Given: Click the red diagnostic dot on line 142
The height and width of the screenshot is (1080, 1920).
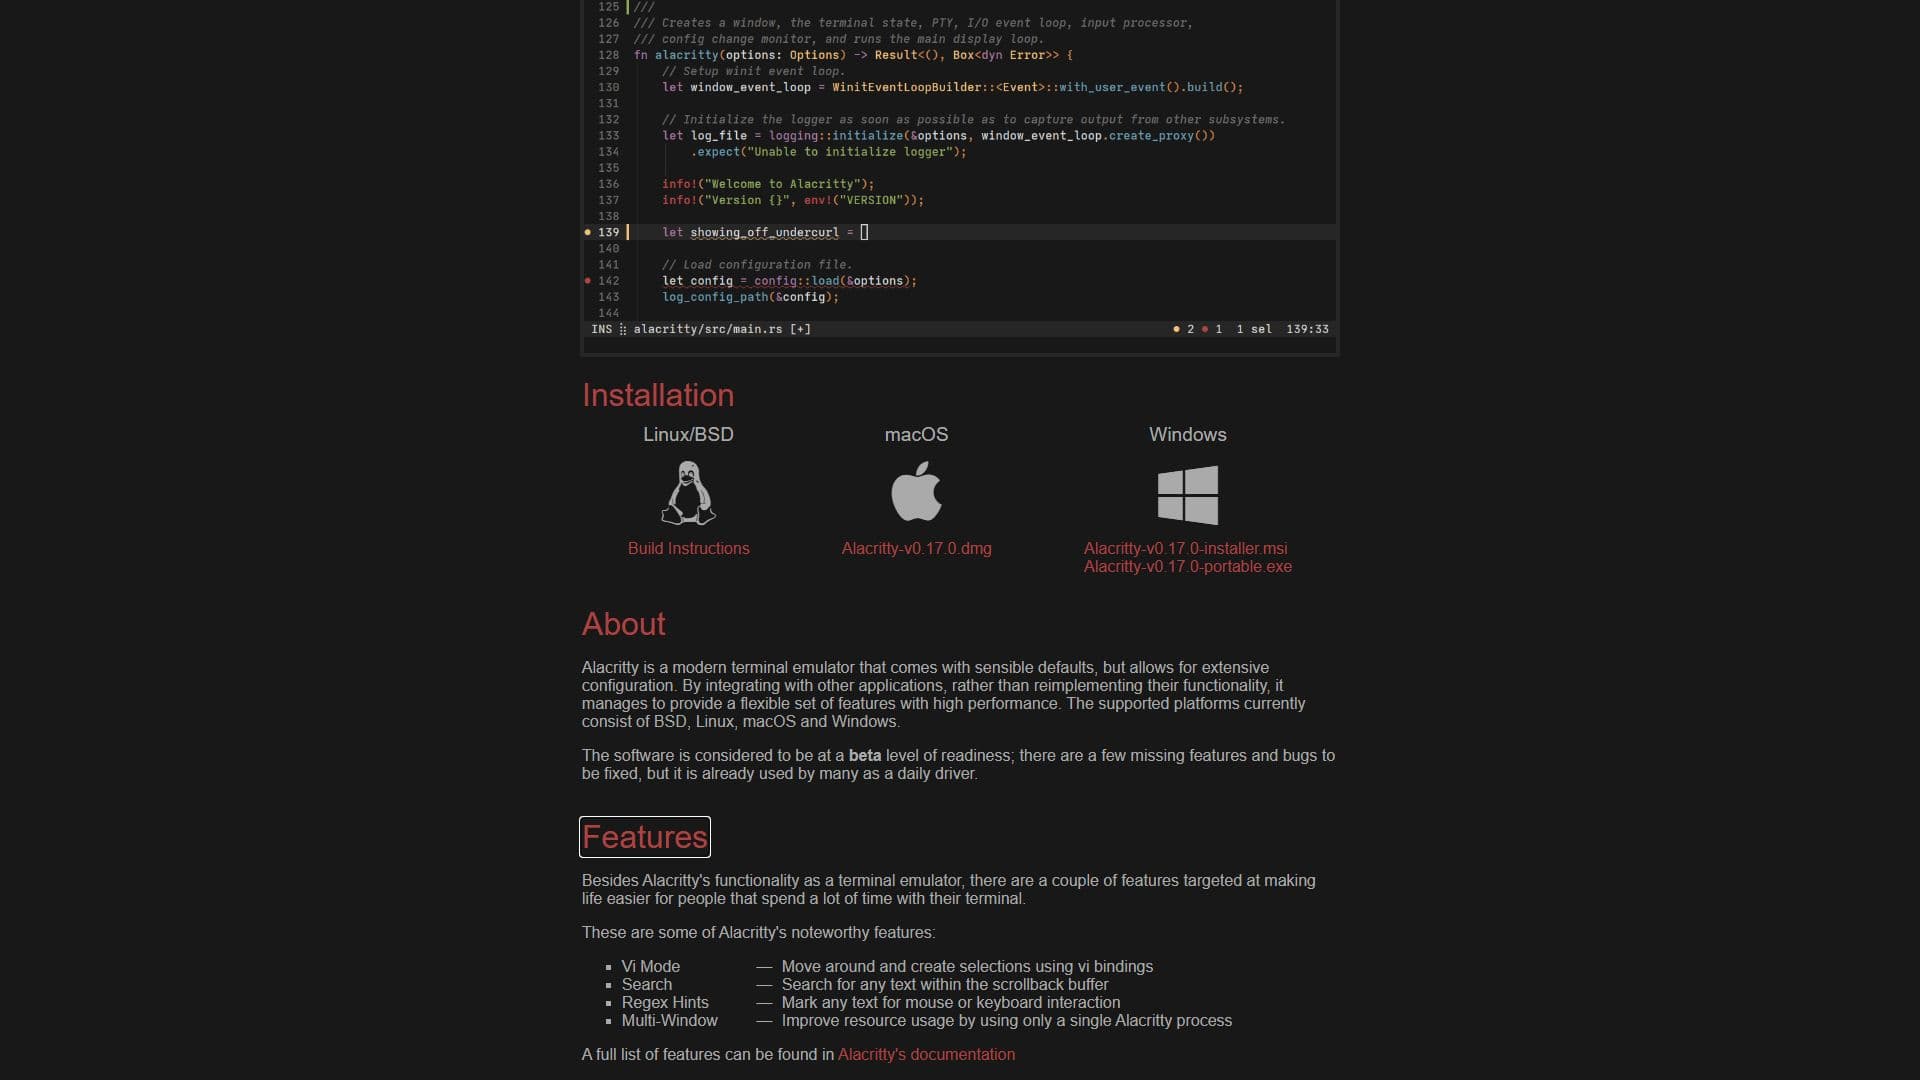Looking at the screenshot, I should tap(587, 281).
